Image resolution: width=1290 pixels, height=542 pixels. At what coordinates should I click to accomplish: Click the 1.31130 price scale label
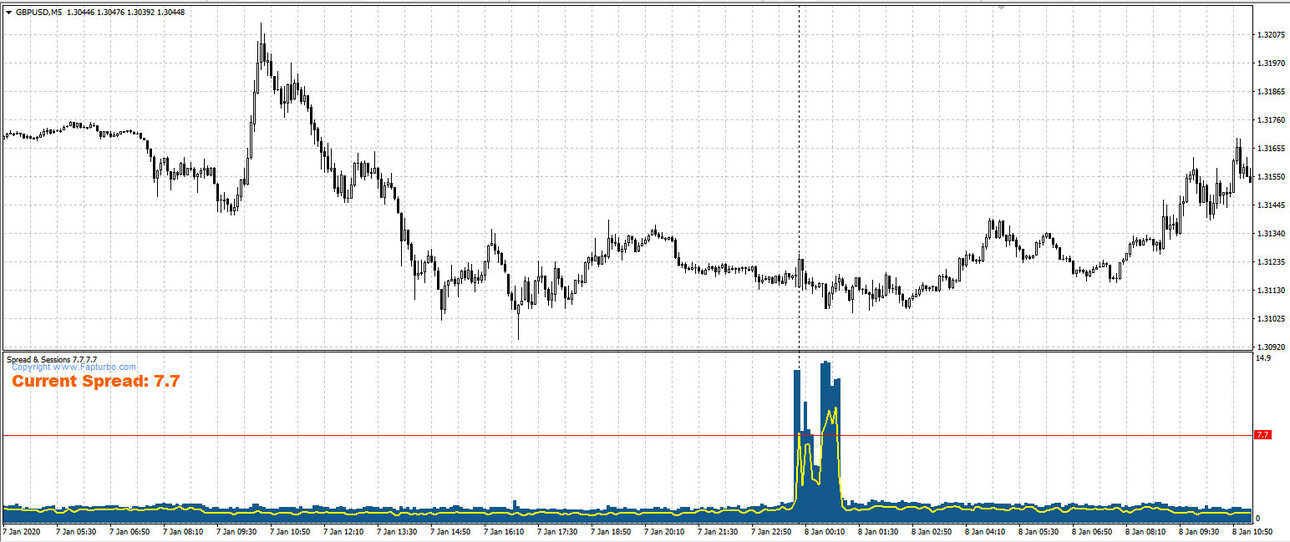pyautogui.click(x=1271, y=290)
